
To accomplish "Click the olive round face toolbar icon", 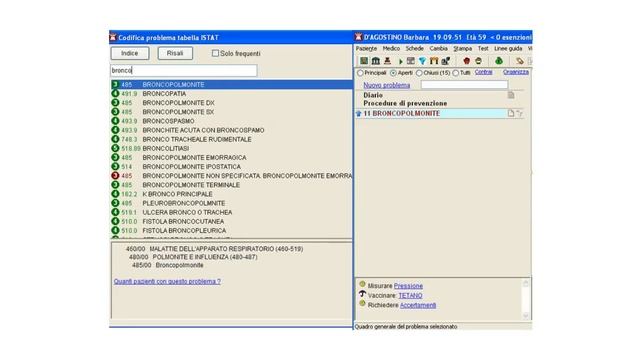I will tap(478, 61).
